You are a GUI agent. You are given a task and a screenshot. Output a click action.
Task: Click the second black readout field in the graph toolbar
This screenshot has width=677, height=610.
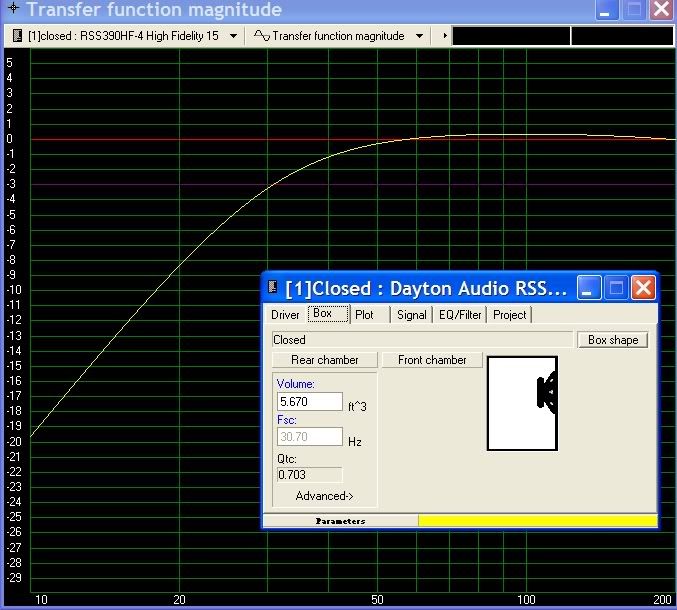[622, 36]
